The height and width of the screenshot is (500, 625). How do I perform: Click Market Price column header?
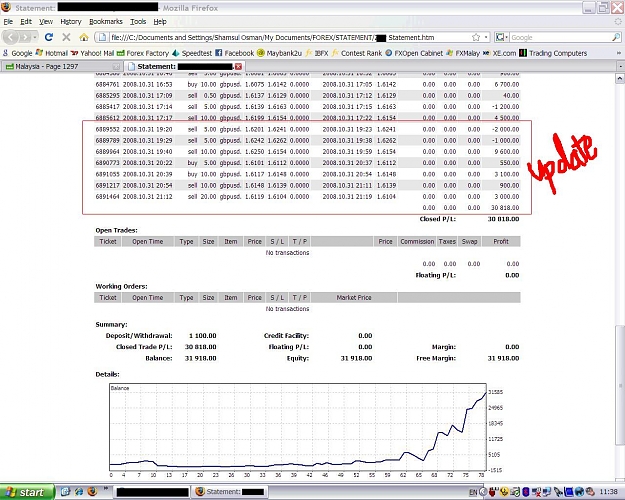354,297
